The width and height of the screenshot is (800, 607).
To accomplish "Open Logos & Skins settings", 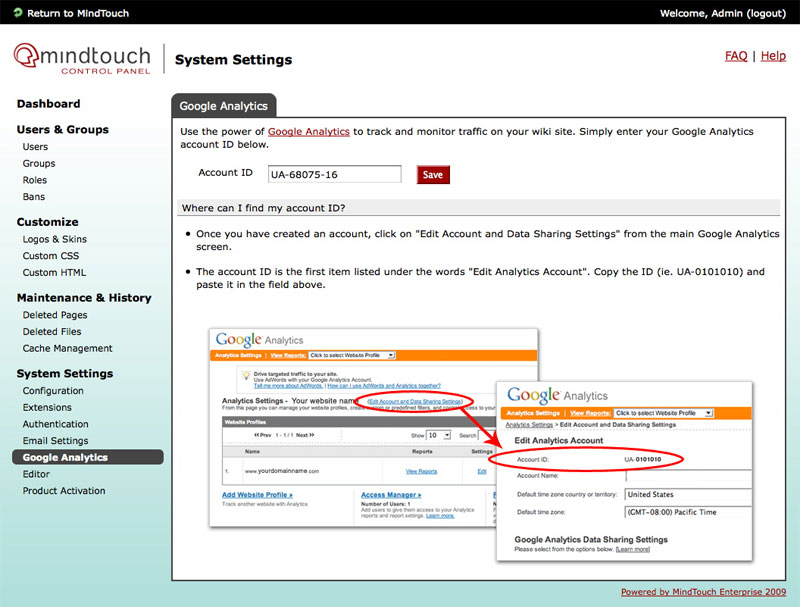I will [x=55, y=239].
